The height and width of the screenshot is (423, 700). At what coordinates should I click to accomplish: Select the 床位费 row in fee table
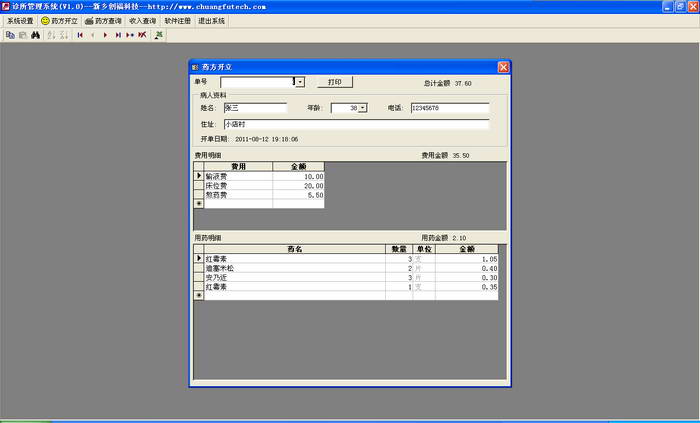point(237,185)
